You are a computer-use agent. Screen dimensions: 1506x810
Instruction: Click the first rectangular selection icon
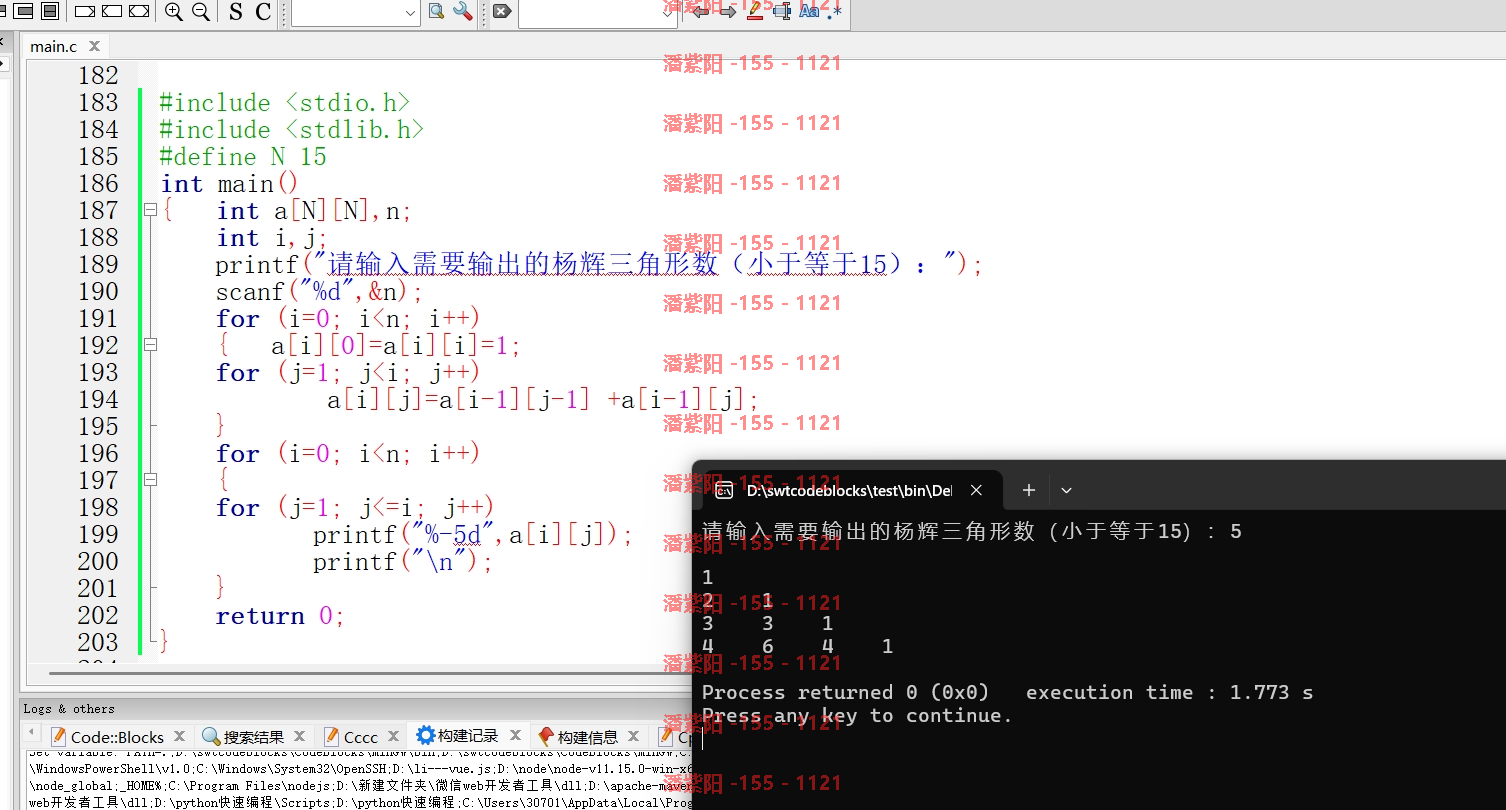(x=85, y=12)
